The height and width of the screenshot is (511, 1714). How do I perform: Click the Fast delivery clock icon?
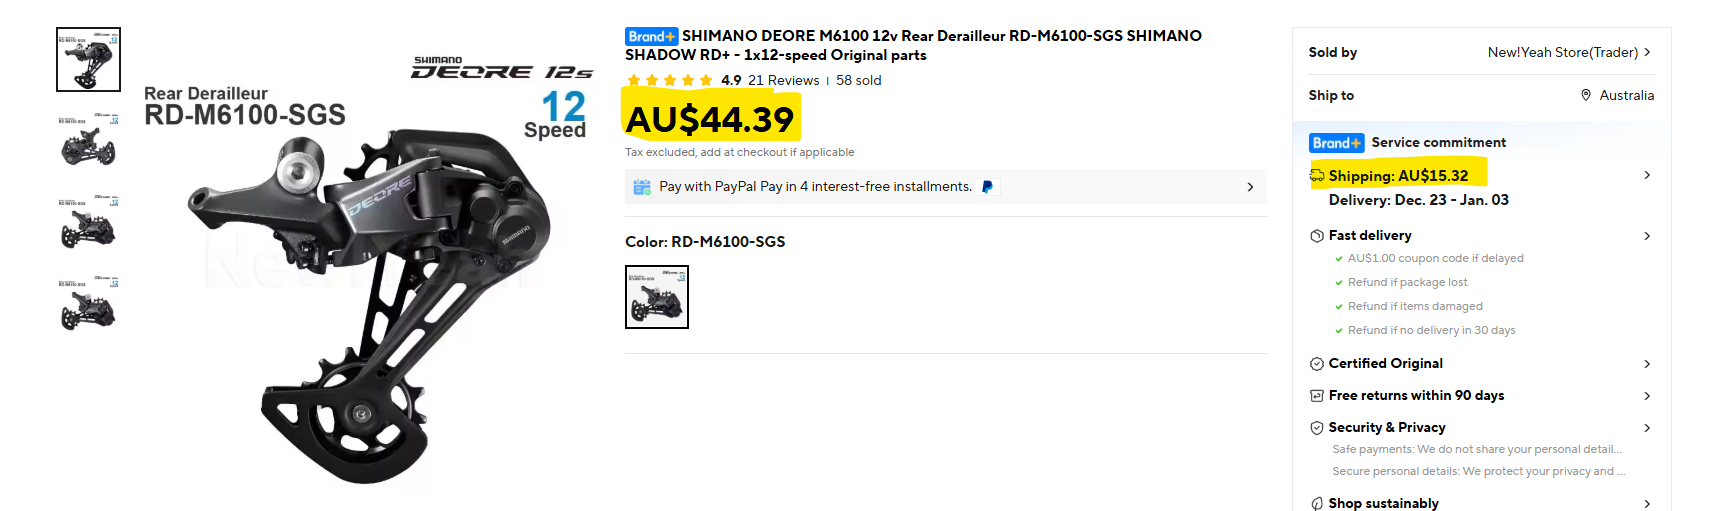tap(1317, 236)
